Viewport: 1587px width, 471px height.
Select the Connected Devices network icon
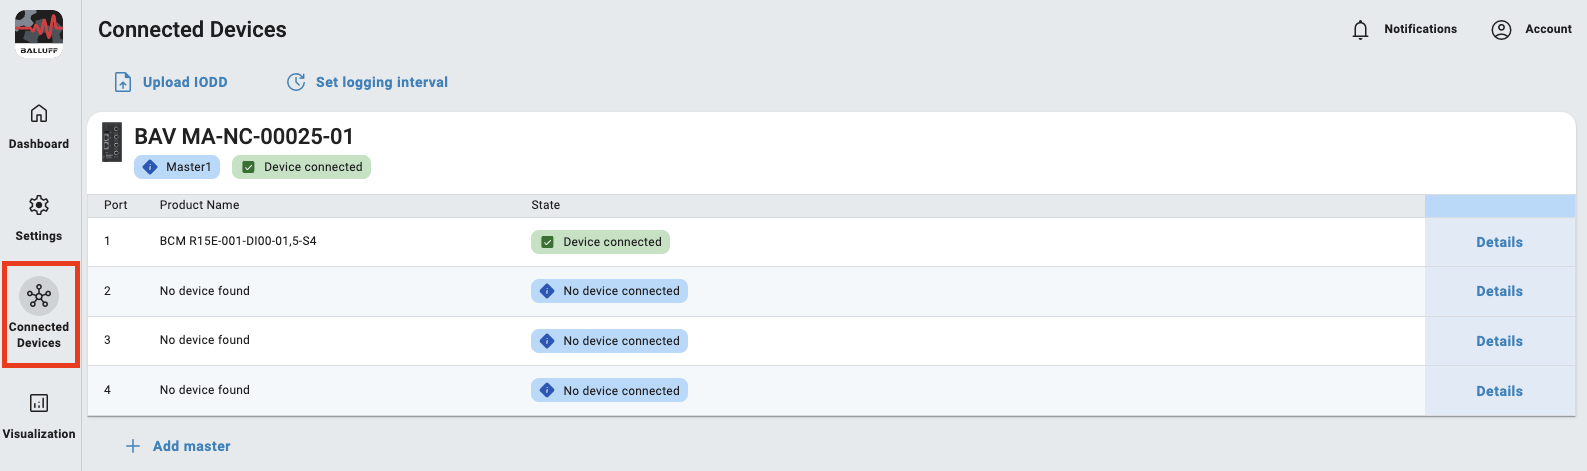click(x=39, y=297)
